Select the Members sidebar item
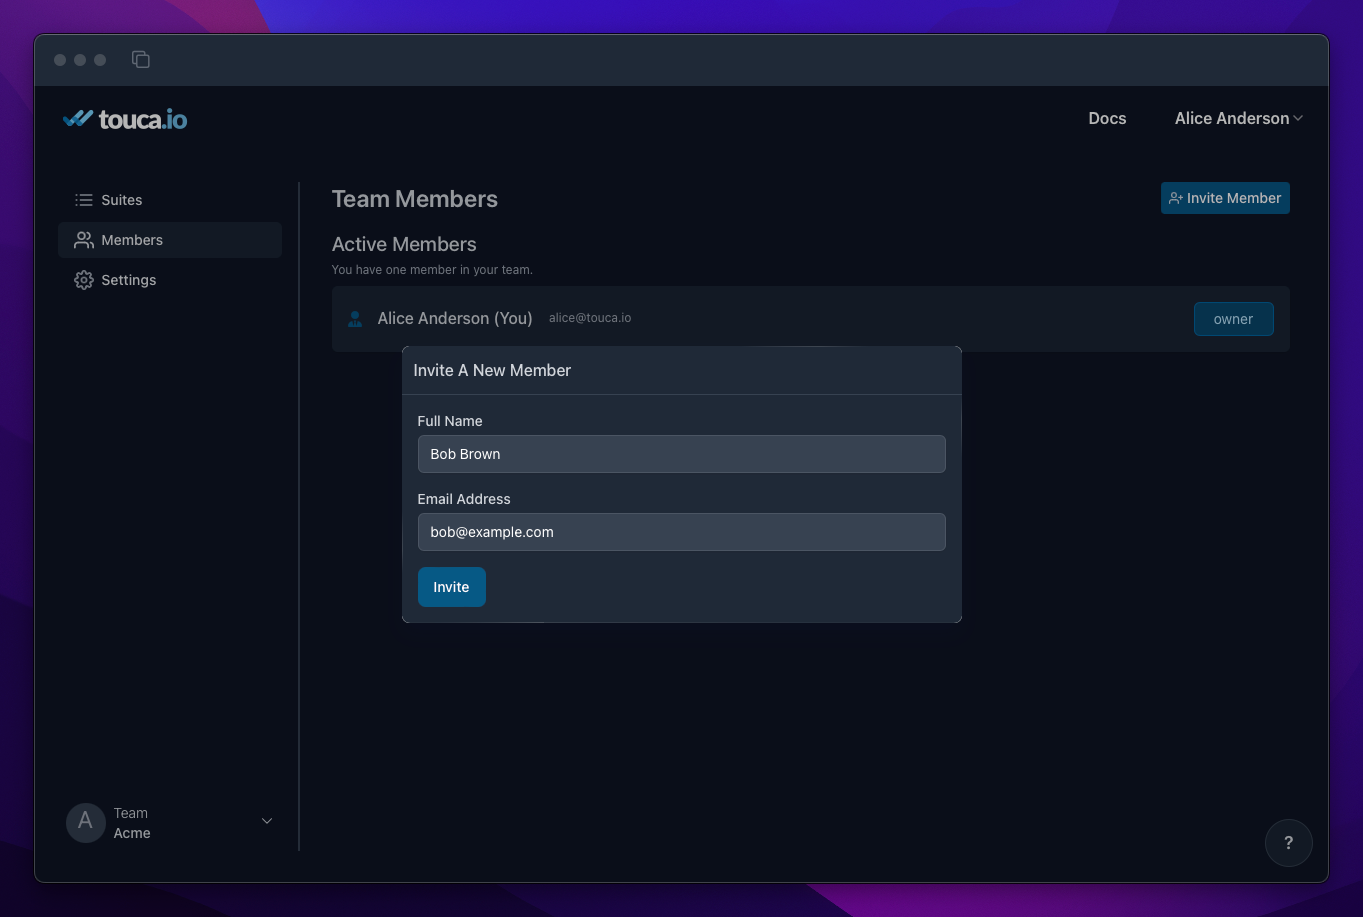 pos(170,240)
